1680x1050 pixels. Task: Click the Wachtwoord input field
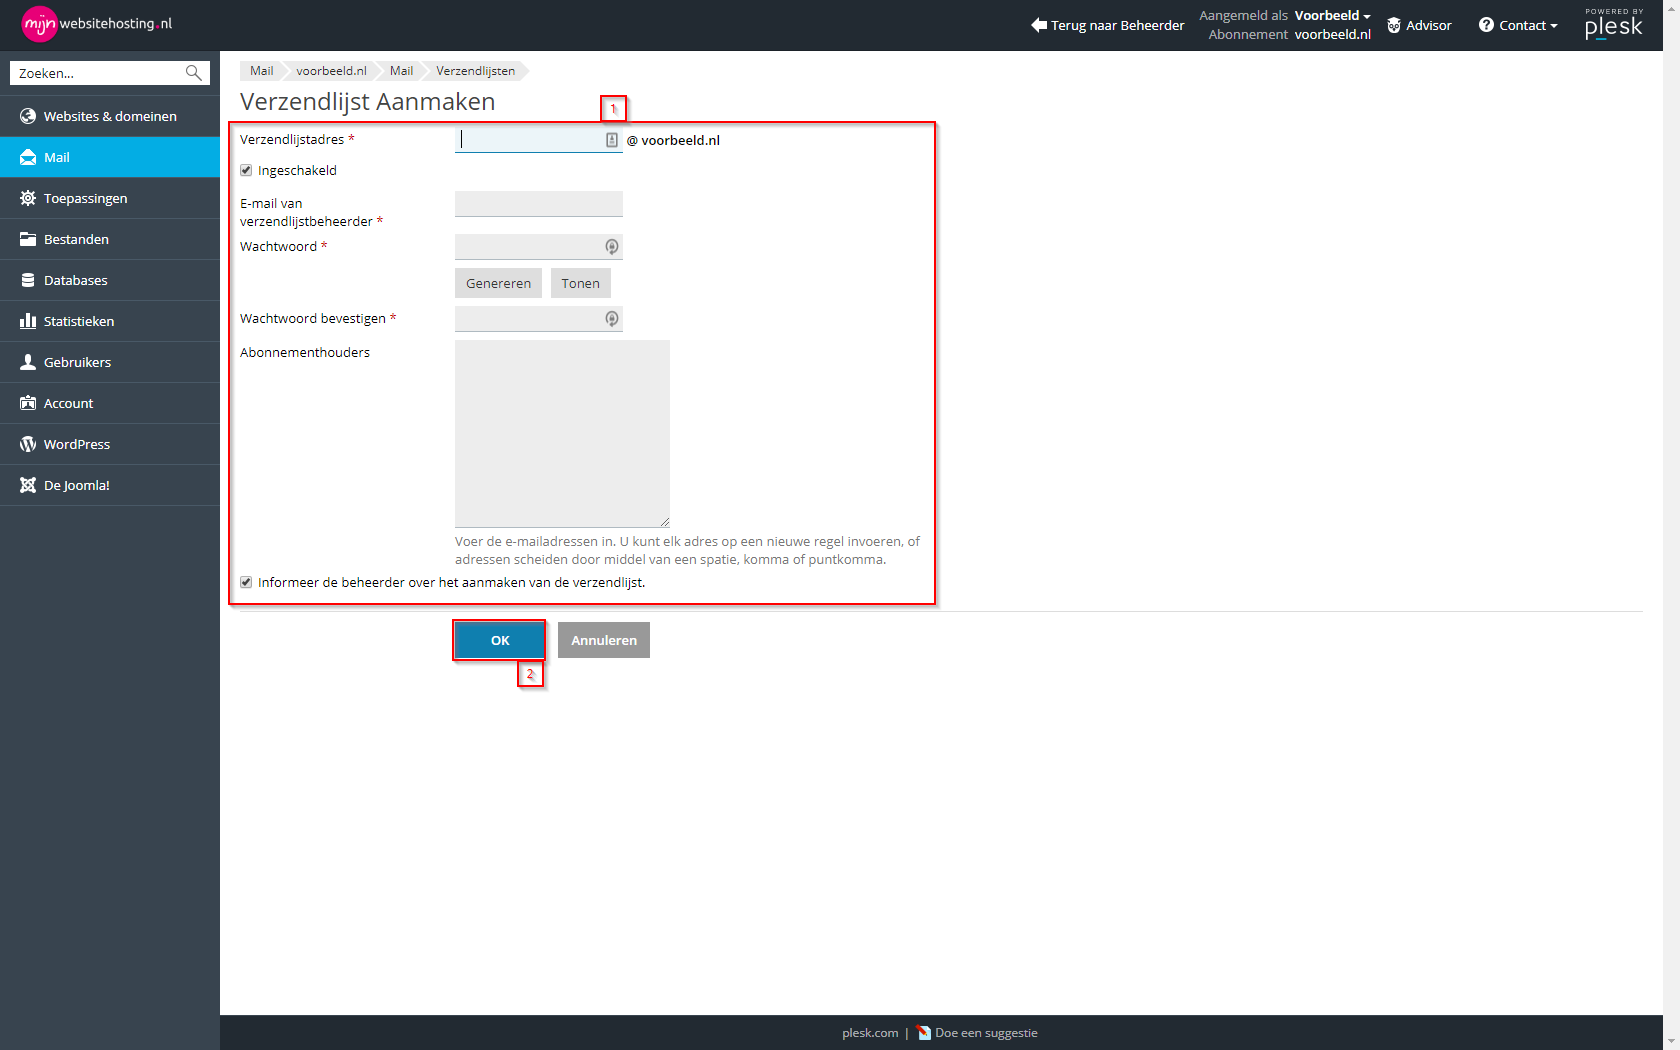[x=538, y=247]
